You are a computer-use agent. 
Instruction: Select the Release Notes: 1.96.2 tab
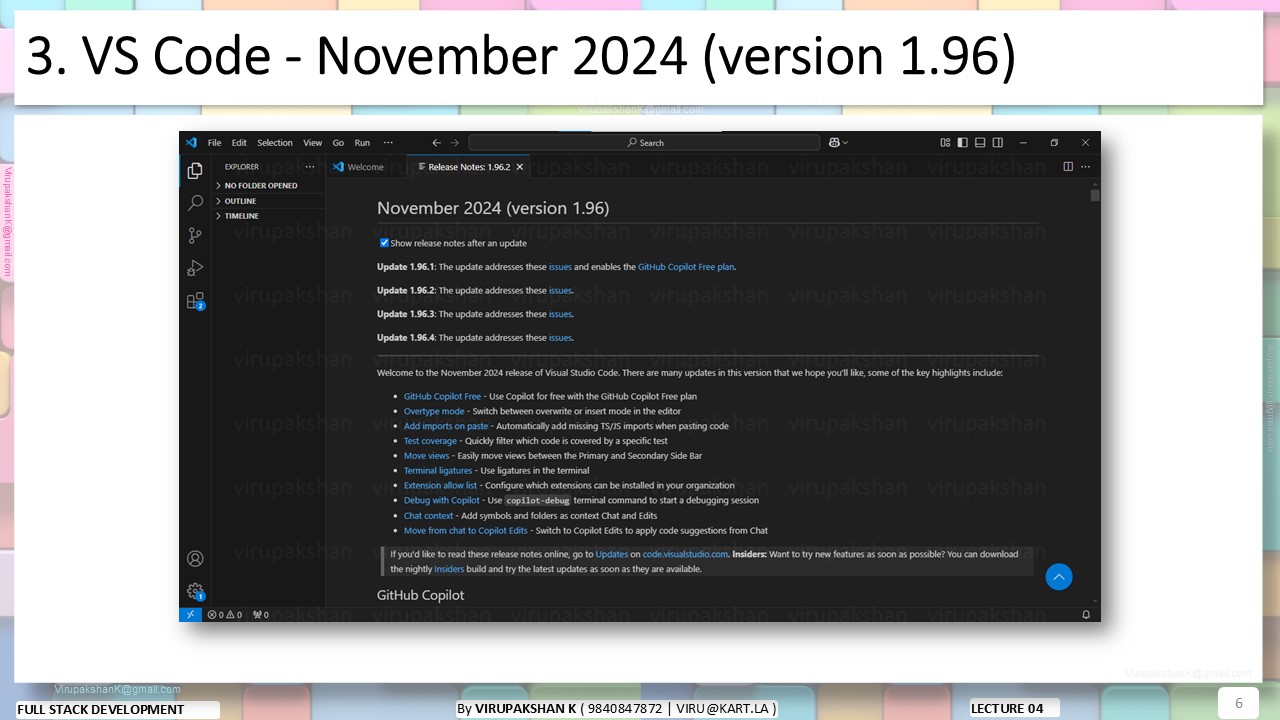click(x=470, y=167)
